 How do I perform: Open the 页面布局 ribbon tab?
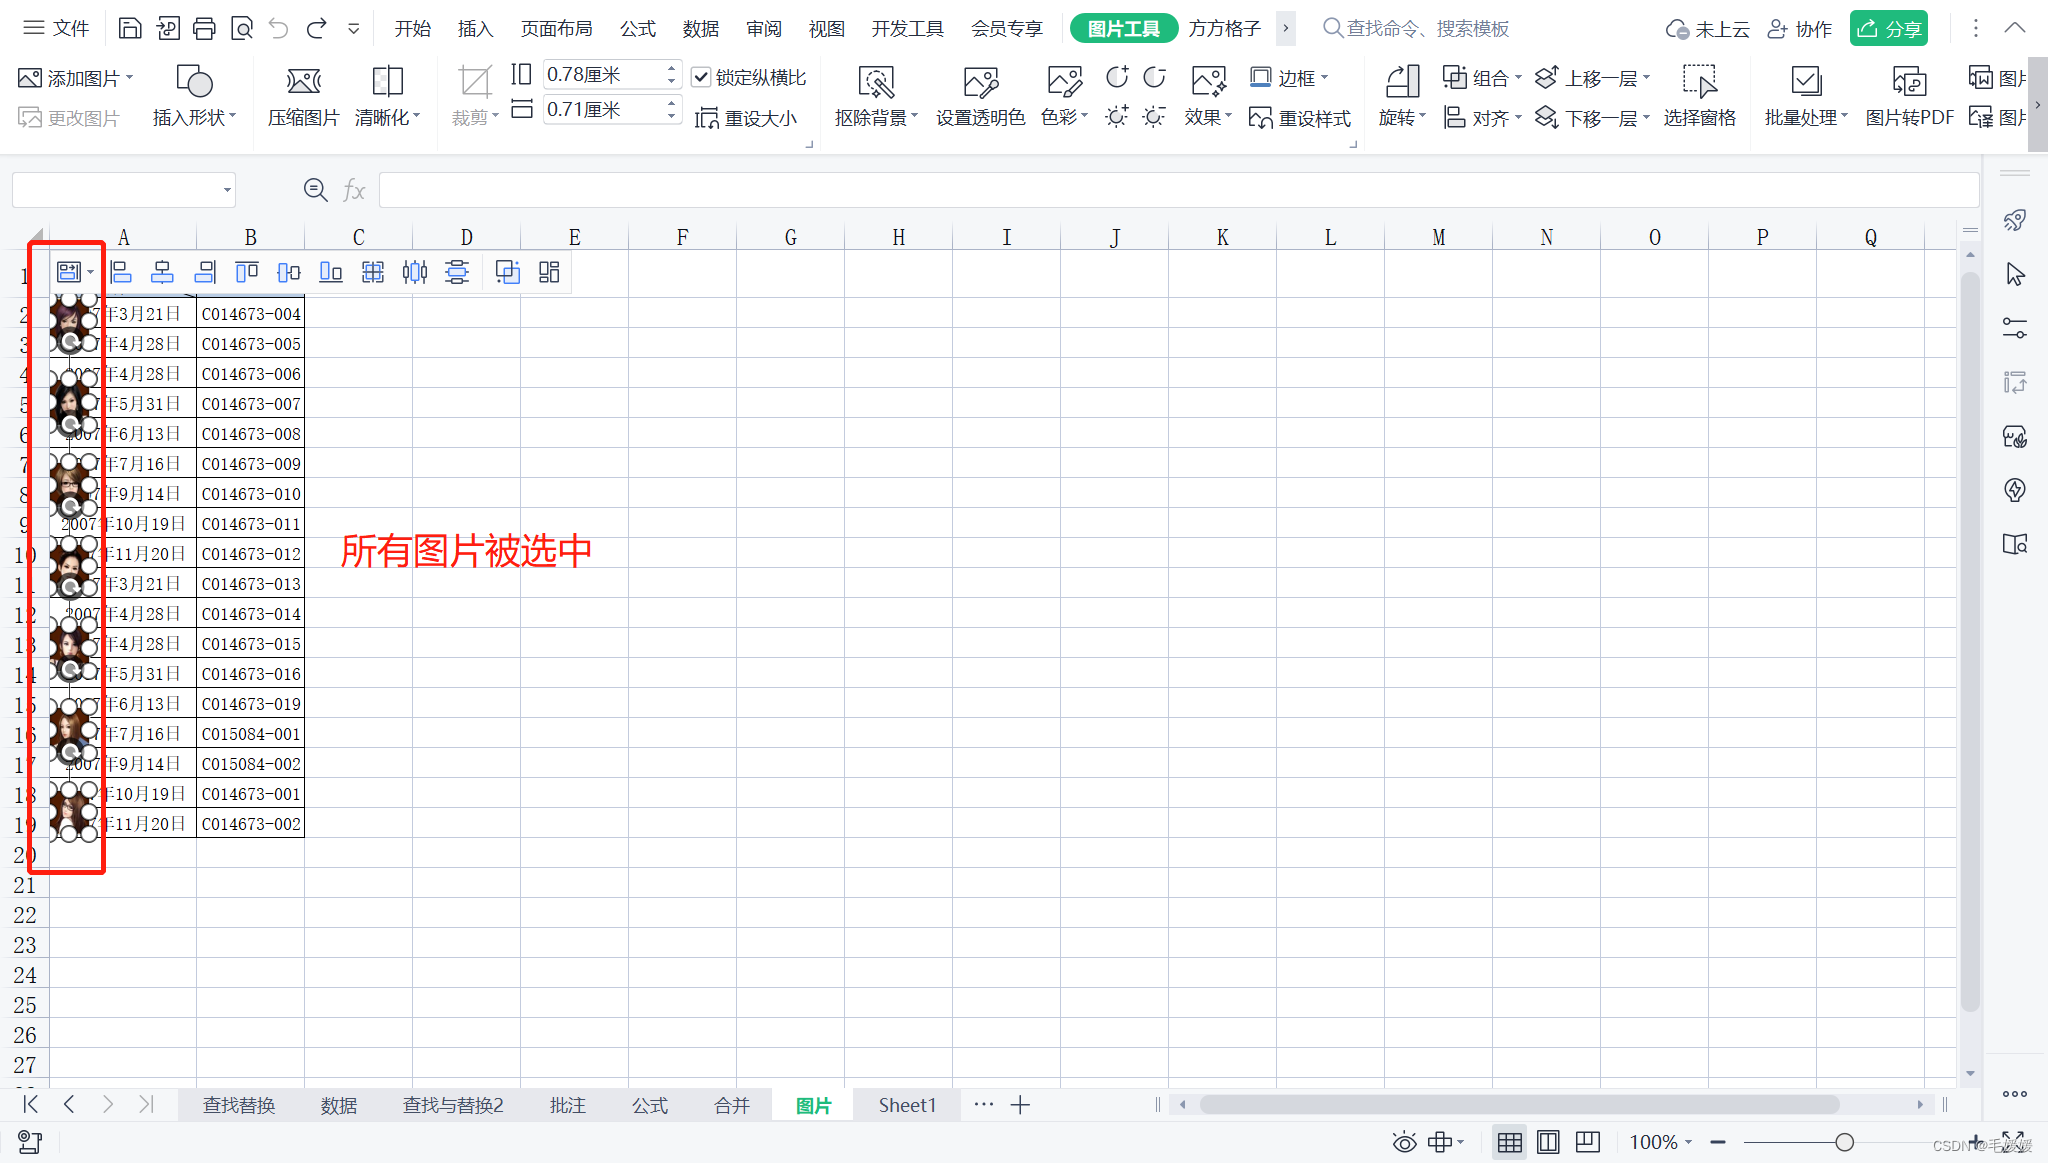556,28
